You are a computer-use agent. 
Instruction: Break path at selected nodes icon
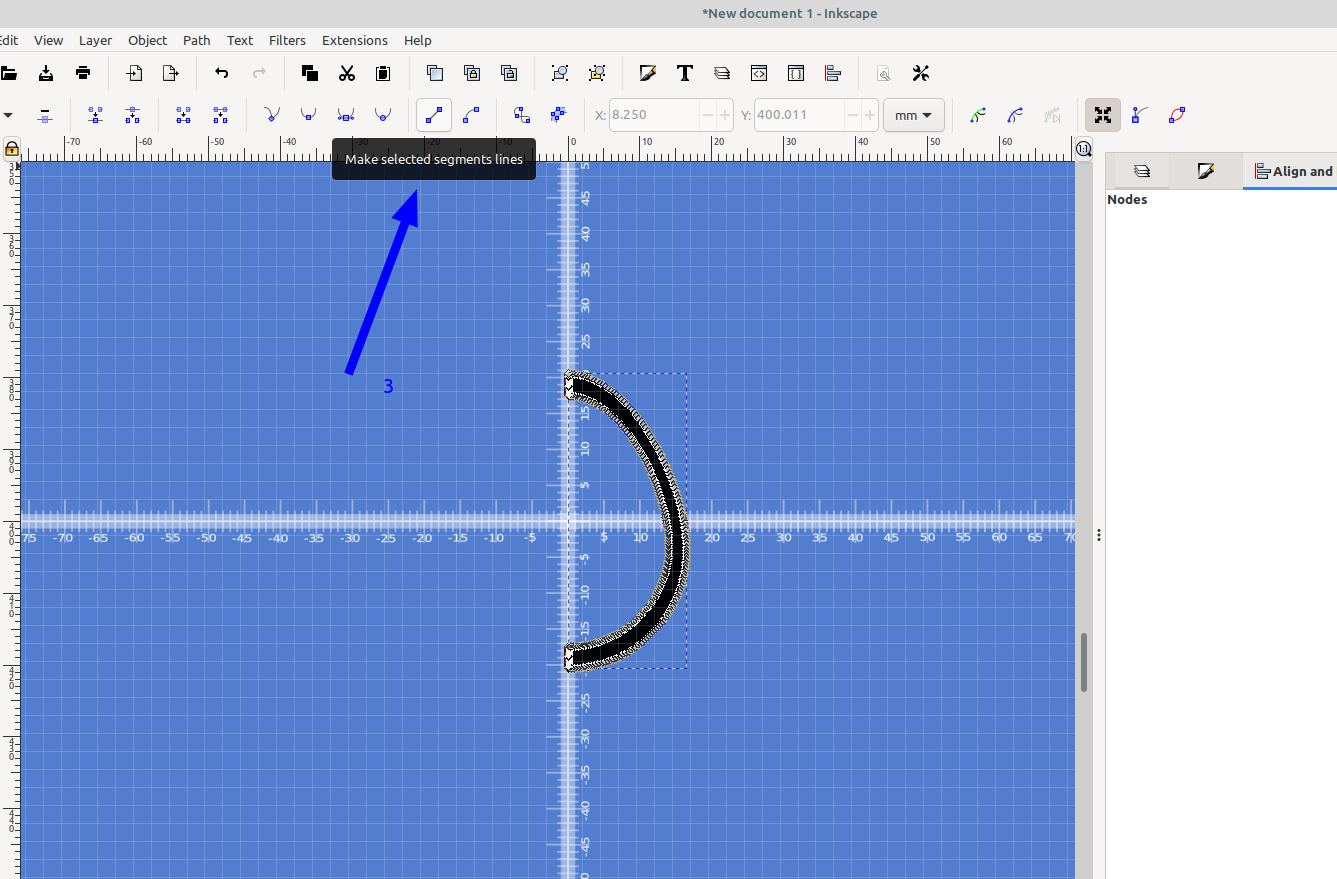132,115
